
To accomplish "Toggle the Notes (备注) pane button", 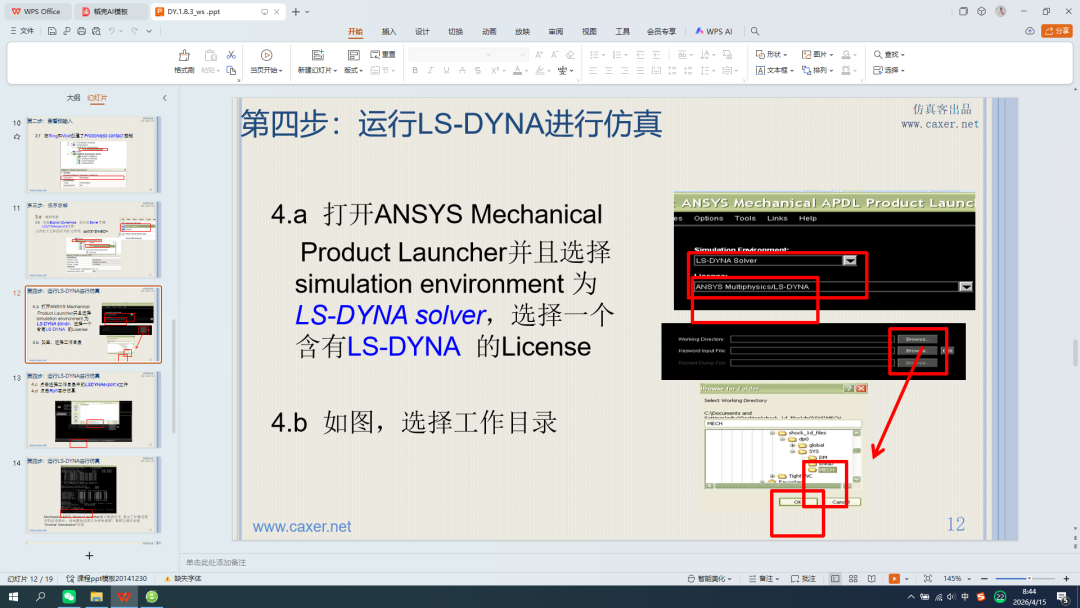I will click(764, 579).
